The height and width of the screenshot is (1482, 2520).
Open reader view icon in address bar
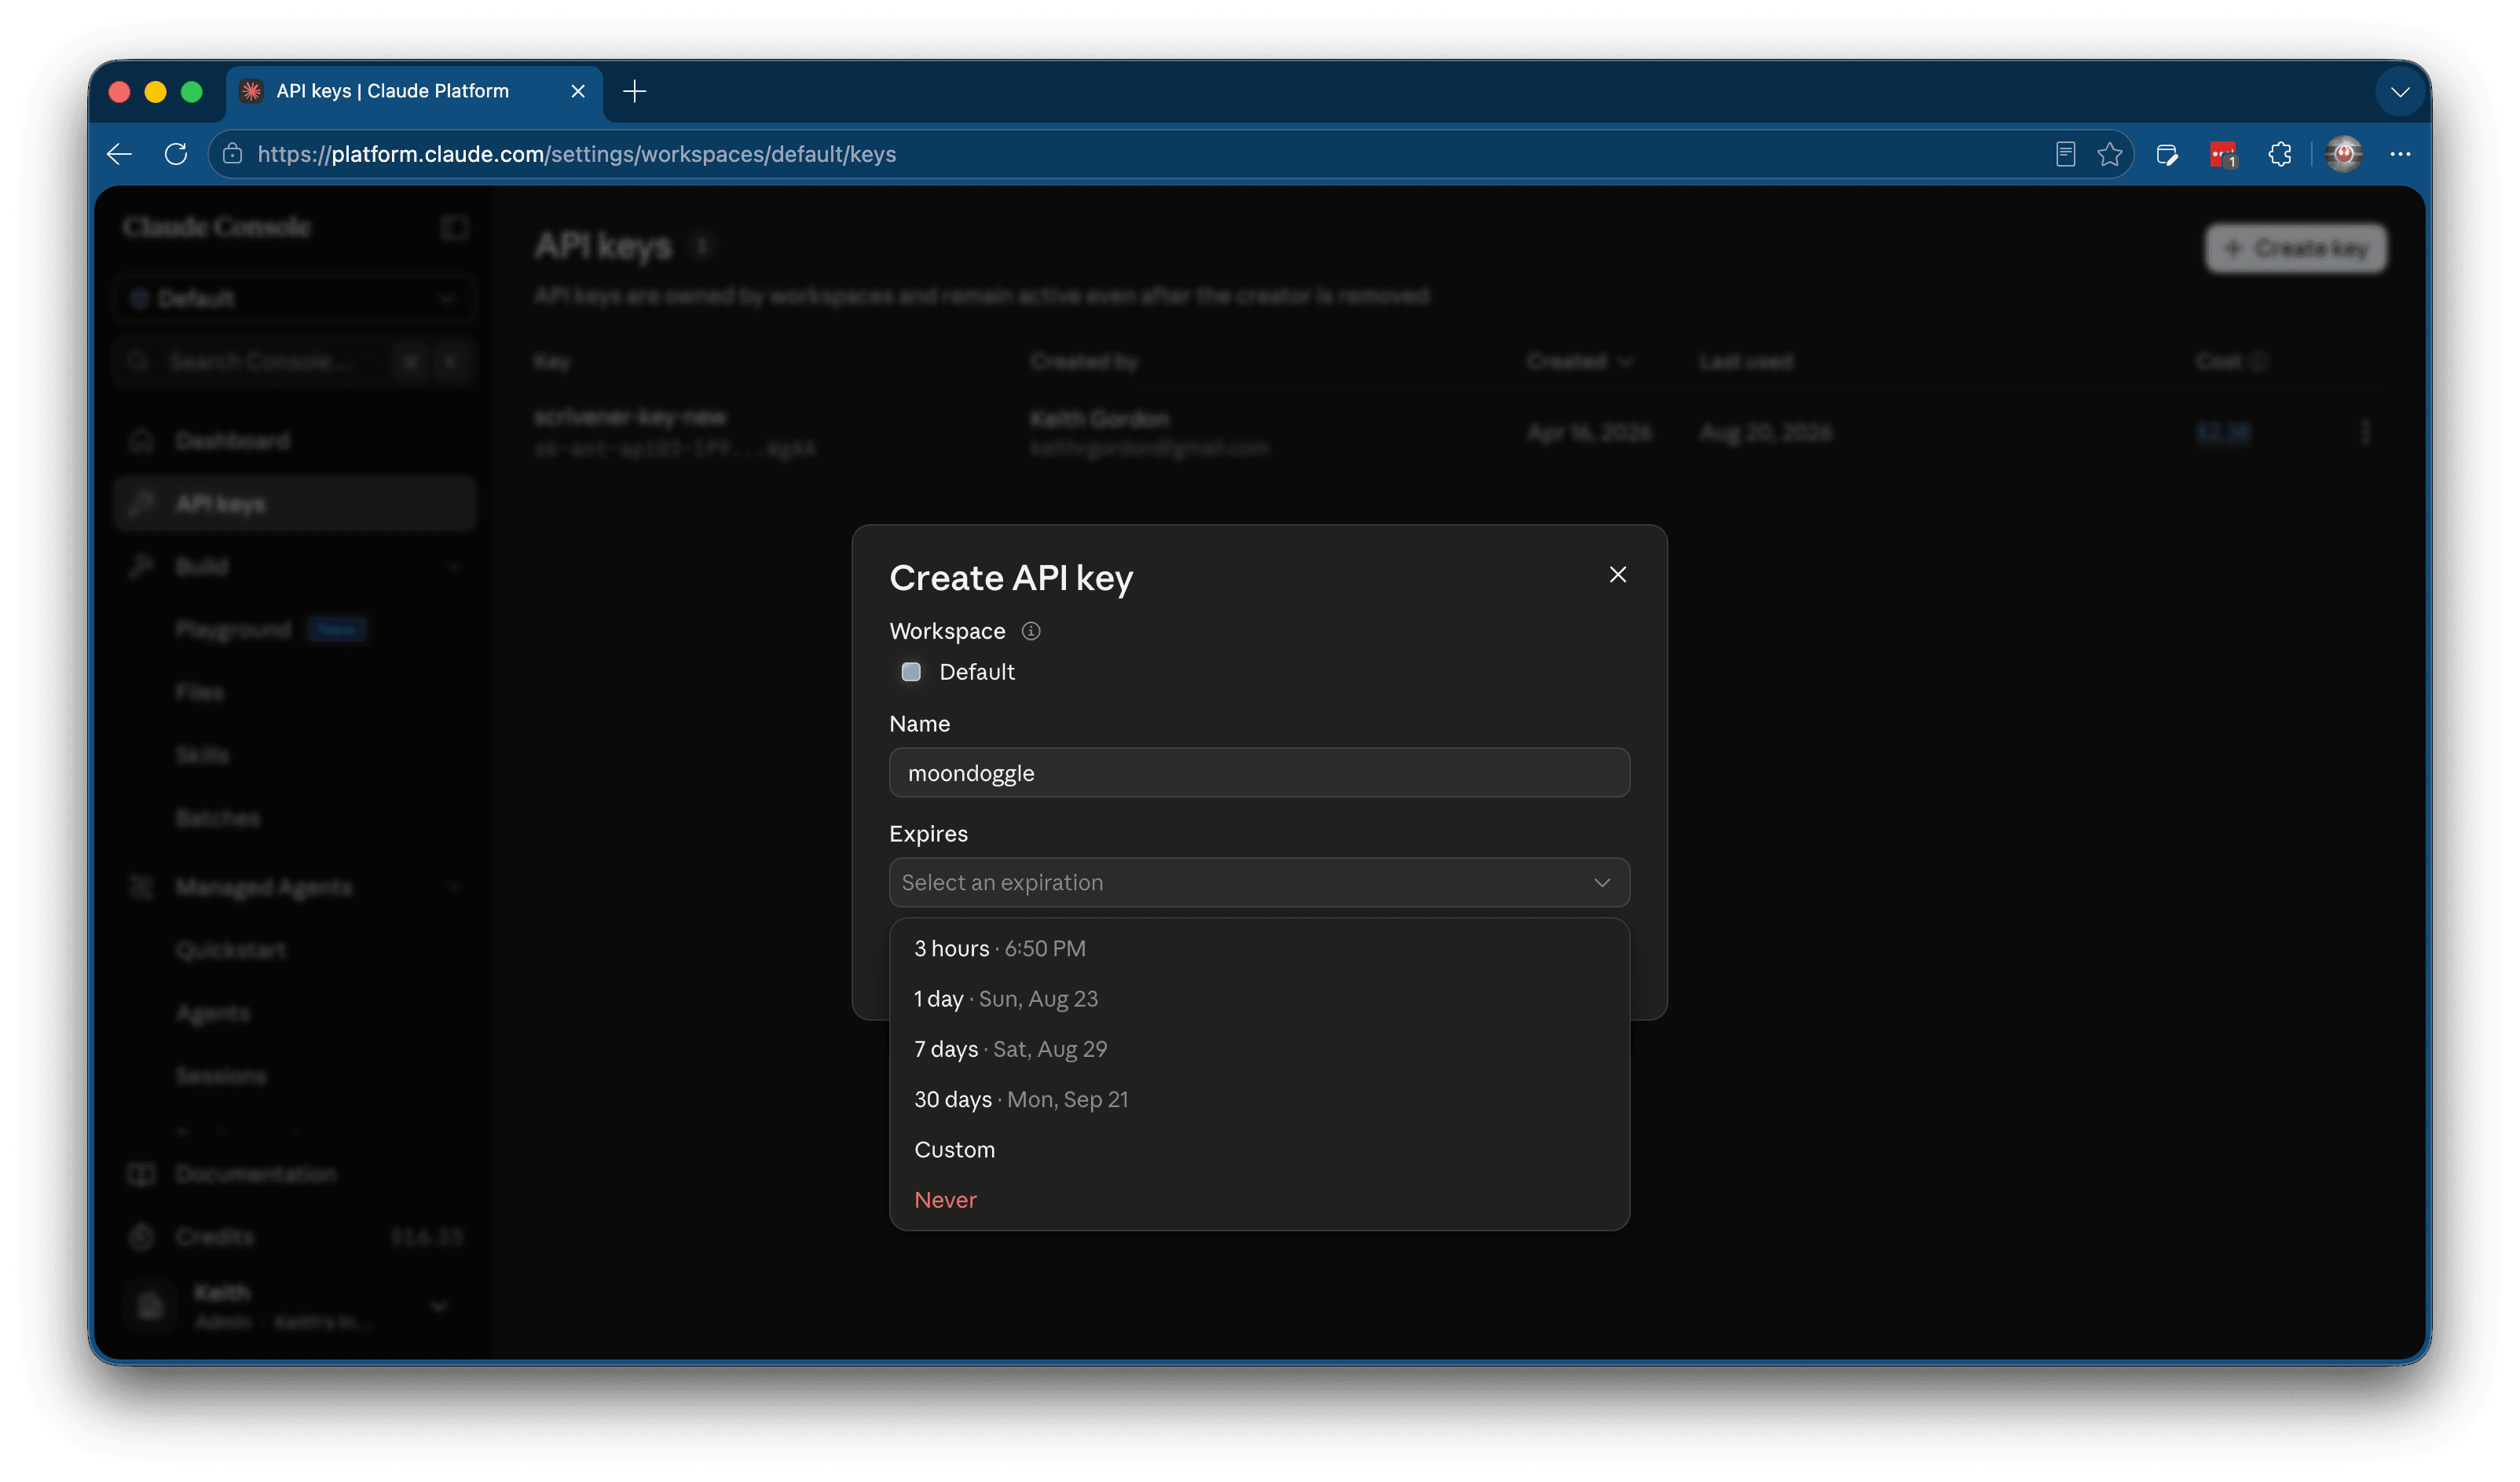point(2065,154)
